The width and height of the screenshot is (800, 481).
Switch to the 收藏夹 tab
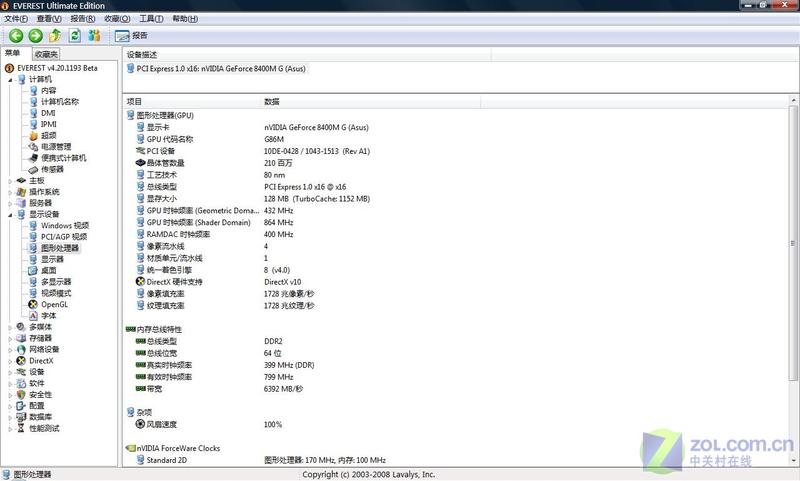46,54
